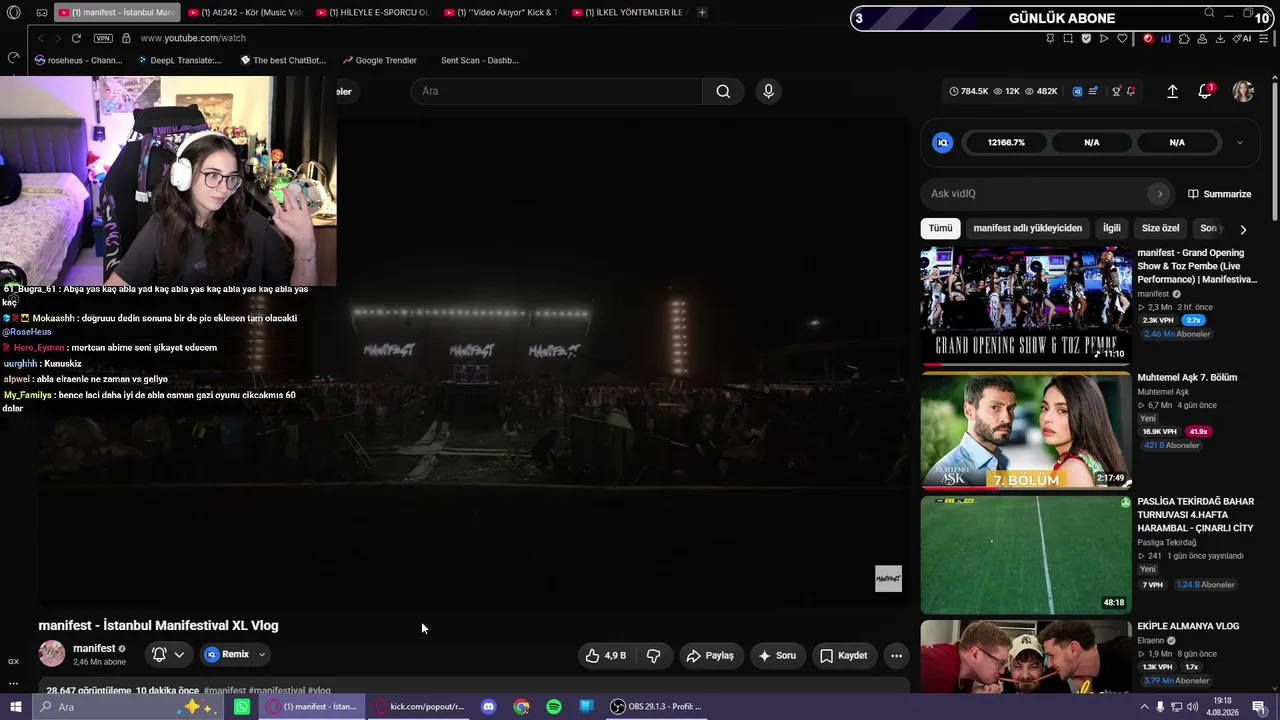
Task: Click the Windows Start button
Action: 16,707
